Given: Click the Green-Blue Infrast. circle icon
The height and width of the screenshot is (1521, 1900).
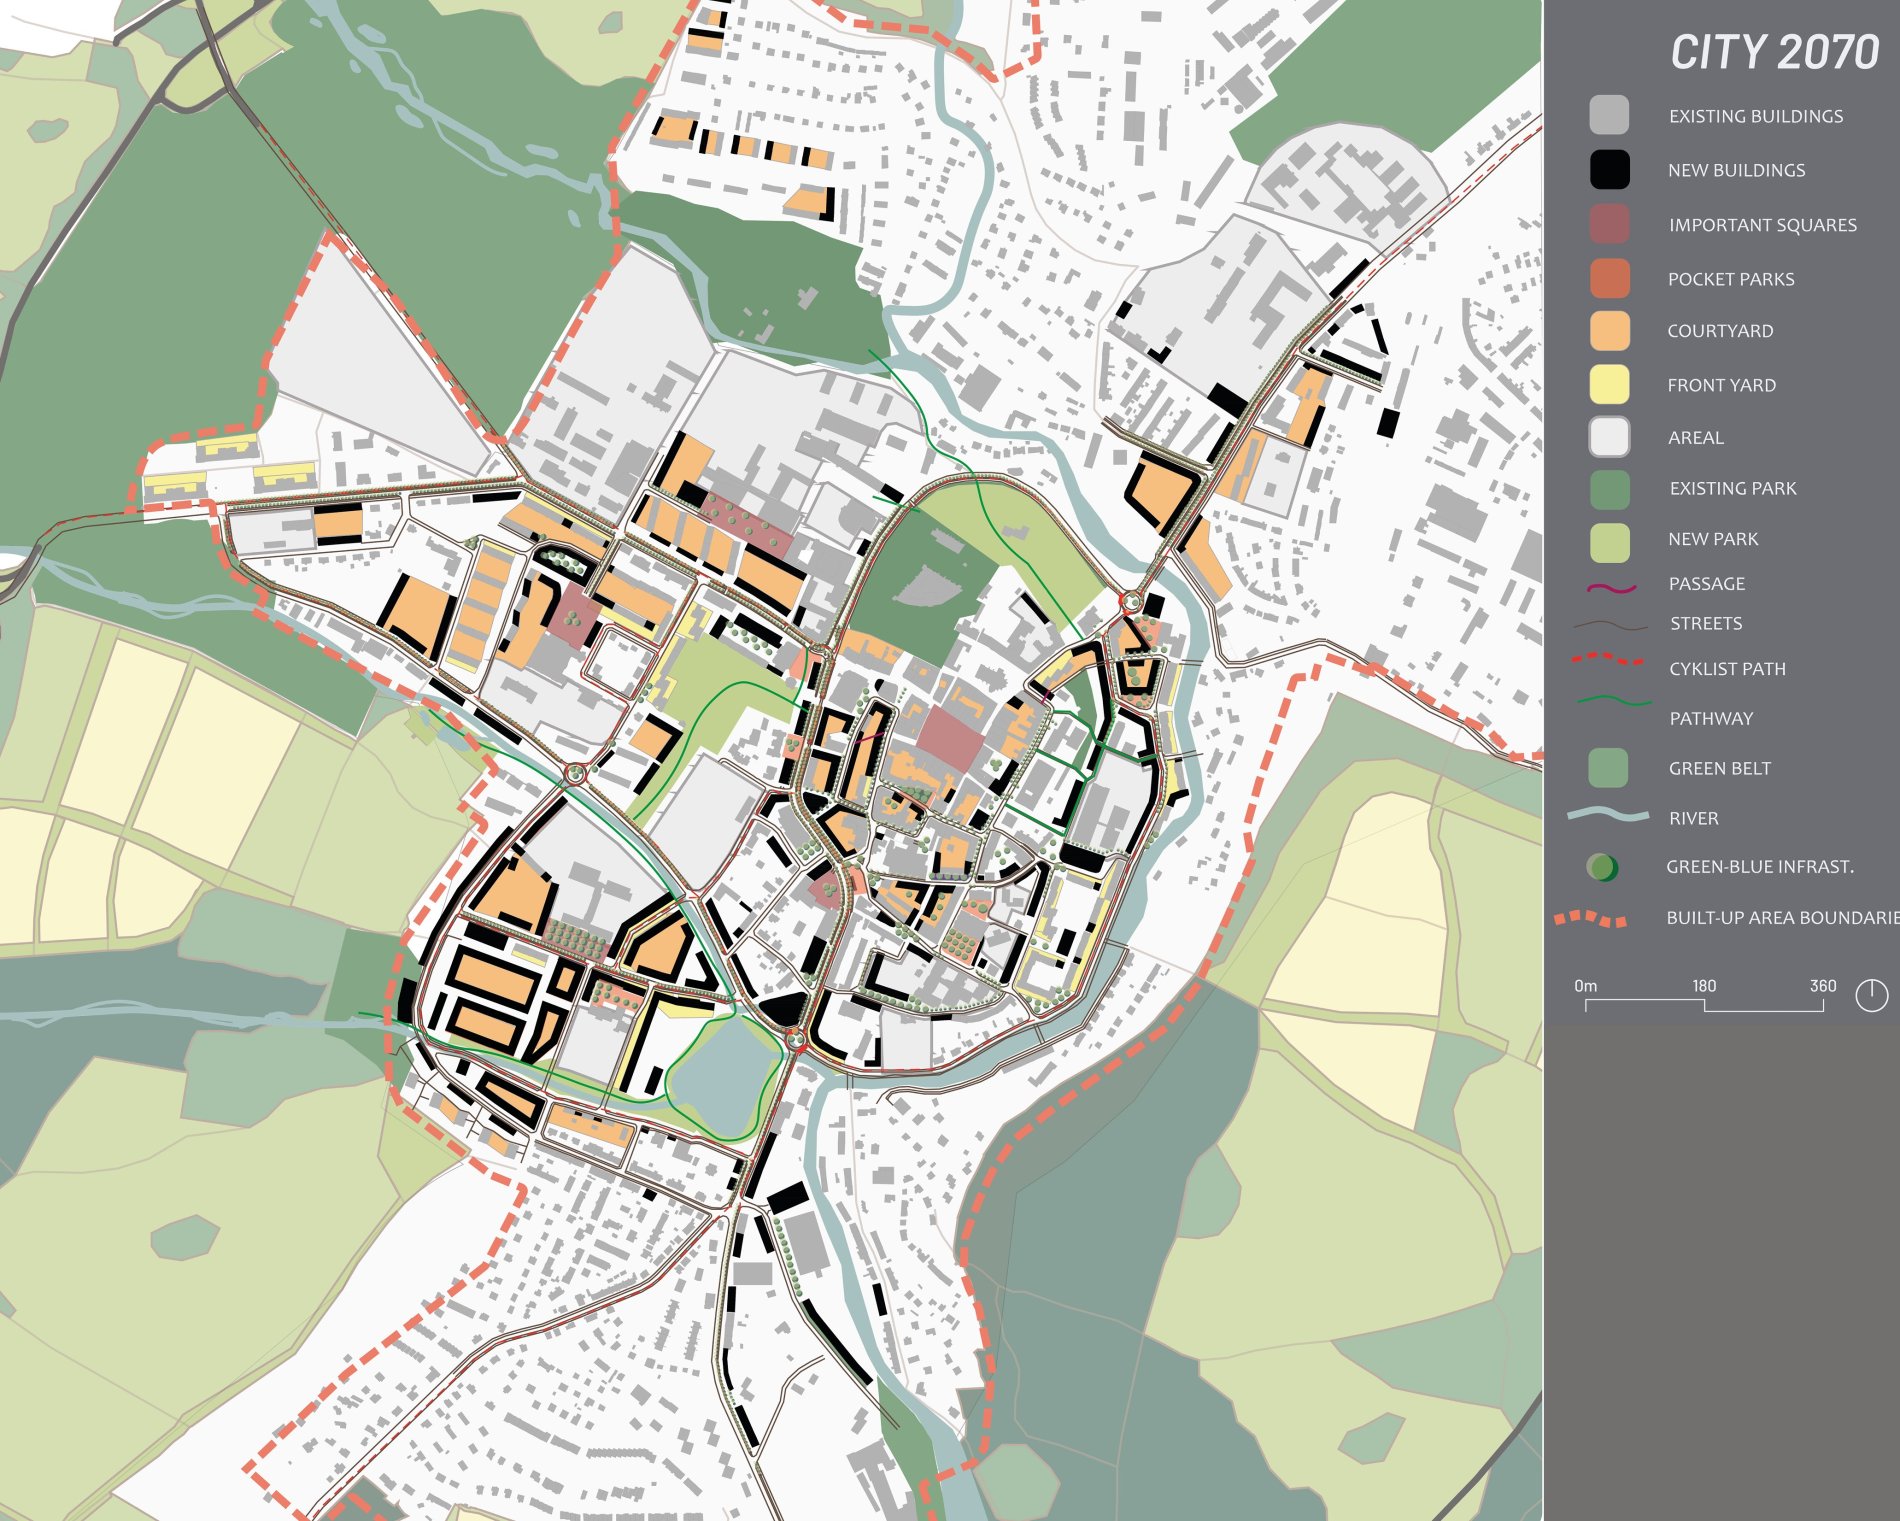Looking at the screenshot, I should [1602, 867].
